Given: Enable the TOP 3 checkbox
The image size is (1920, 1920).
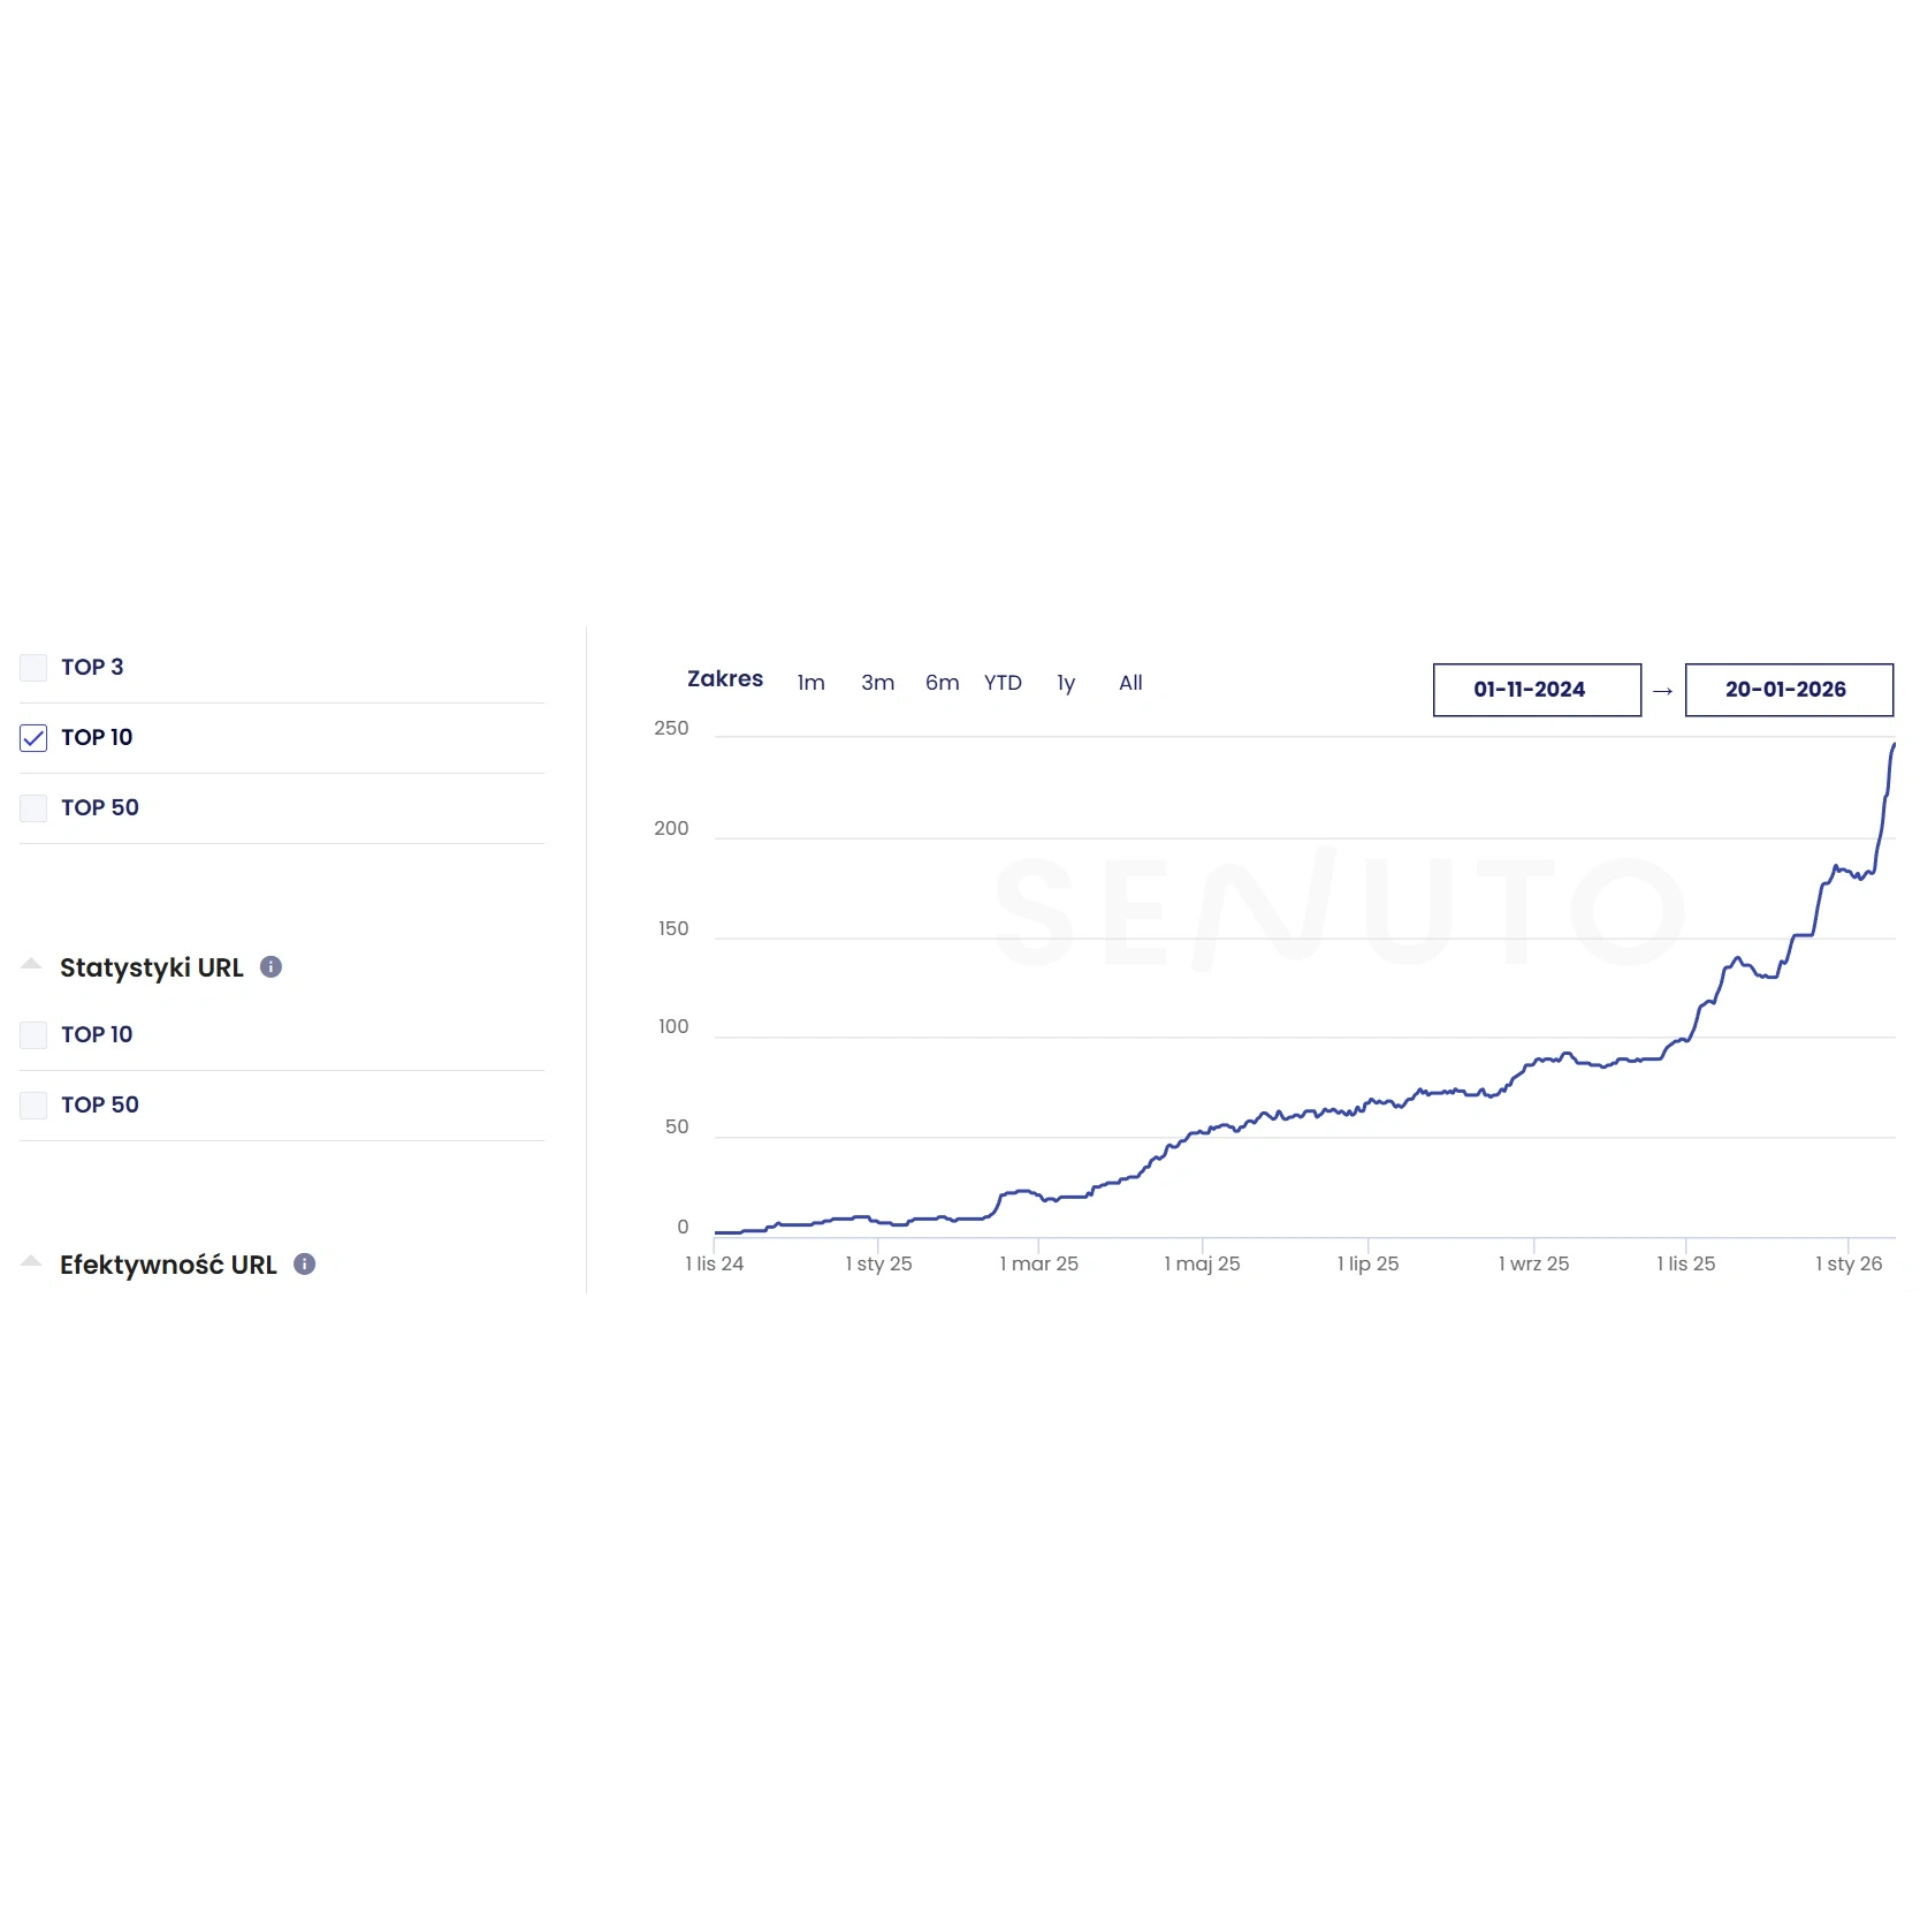Looking at the screenshot, I should pyautogui.click(x=33, y=667).
